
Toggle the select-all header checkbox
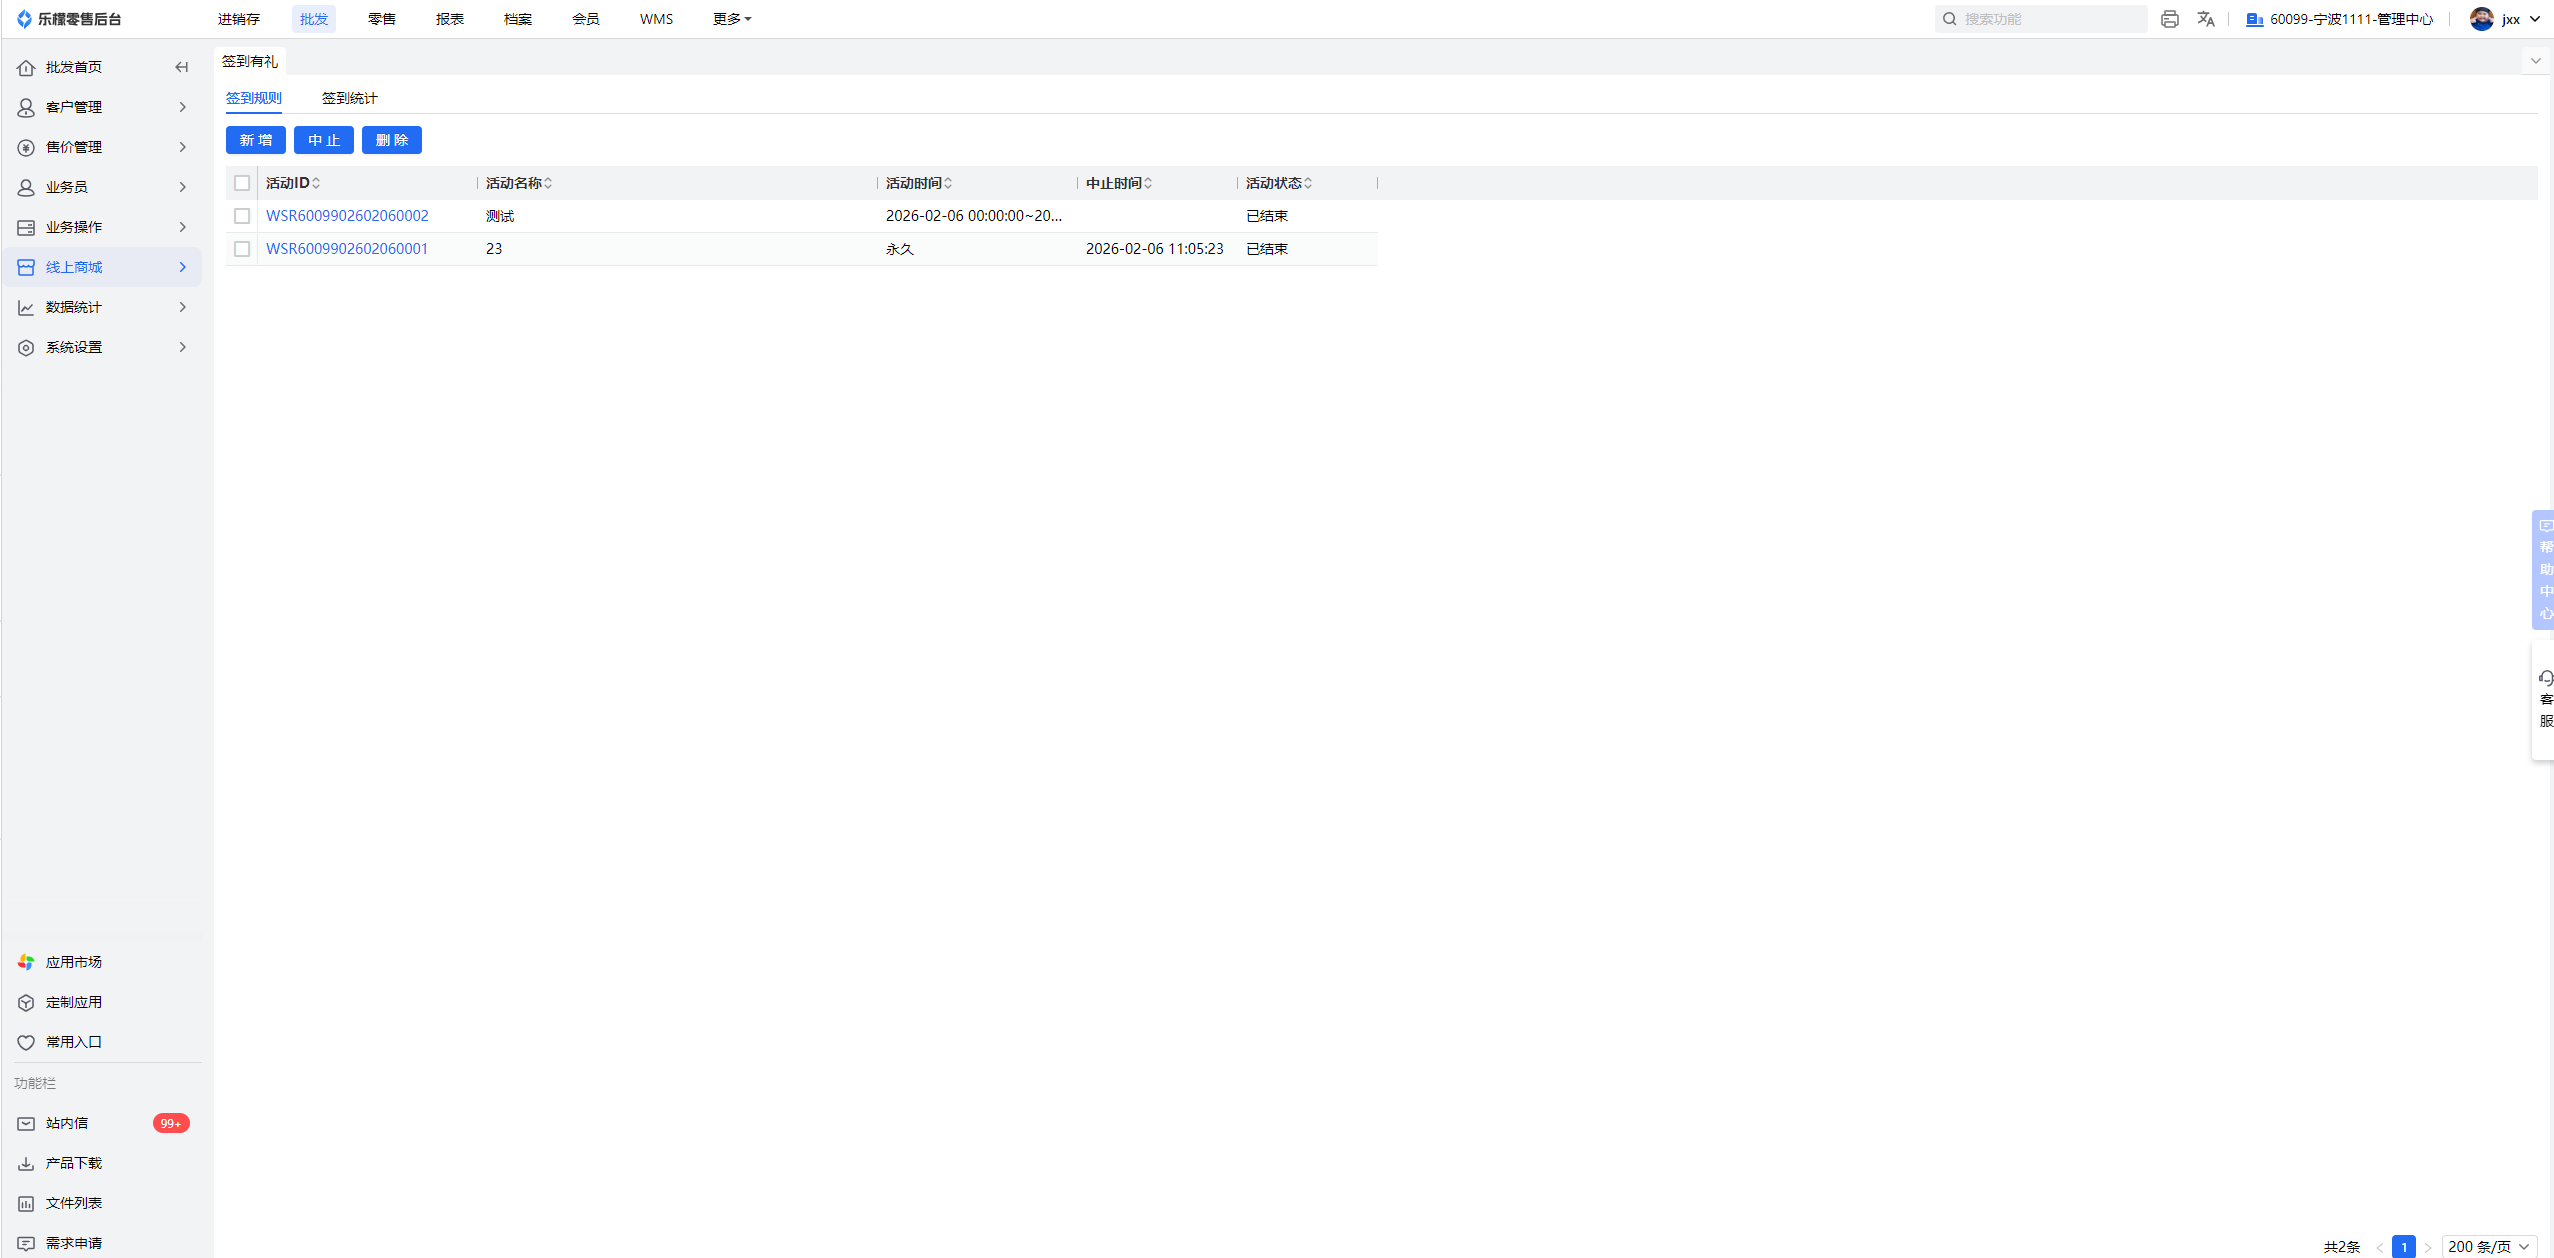coord(242,183)
